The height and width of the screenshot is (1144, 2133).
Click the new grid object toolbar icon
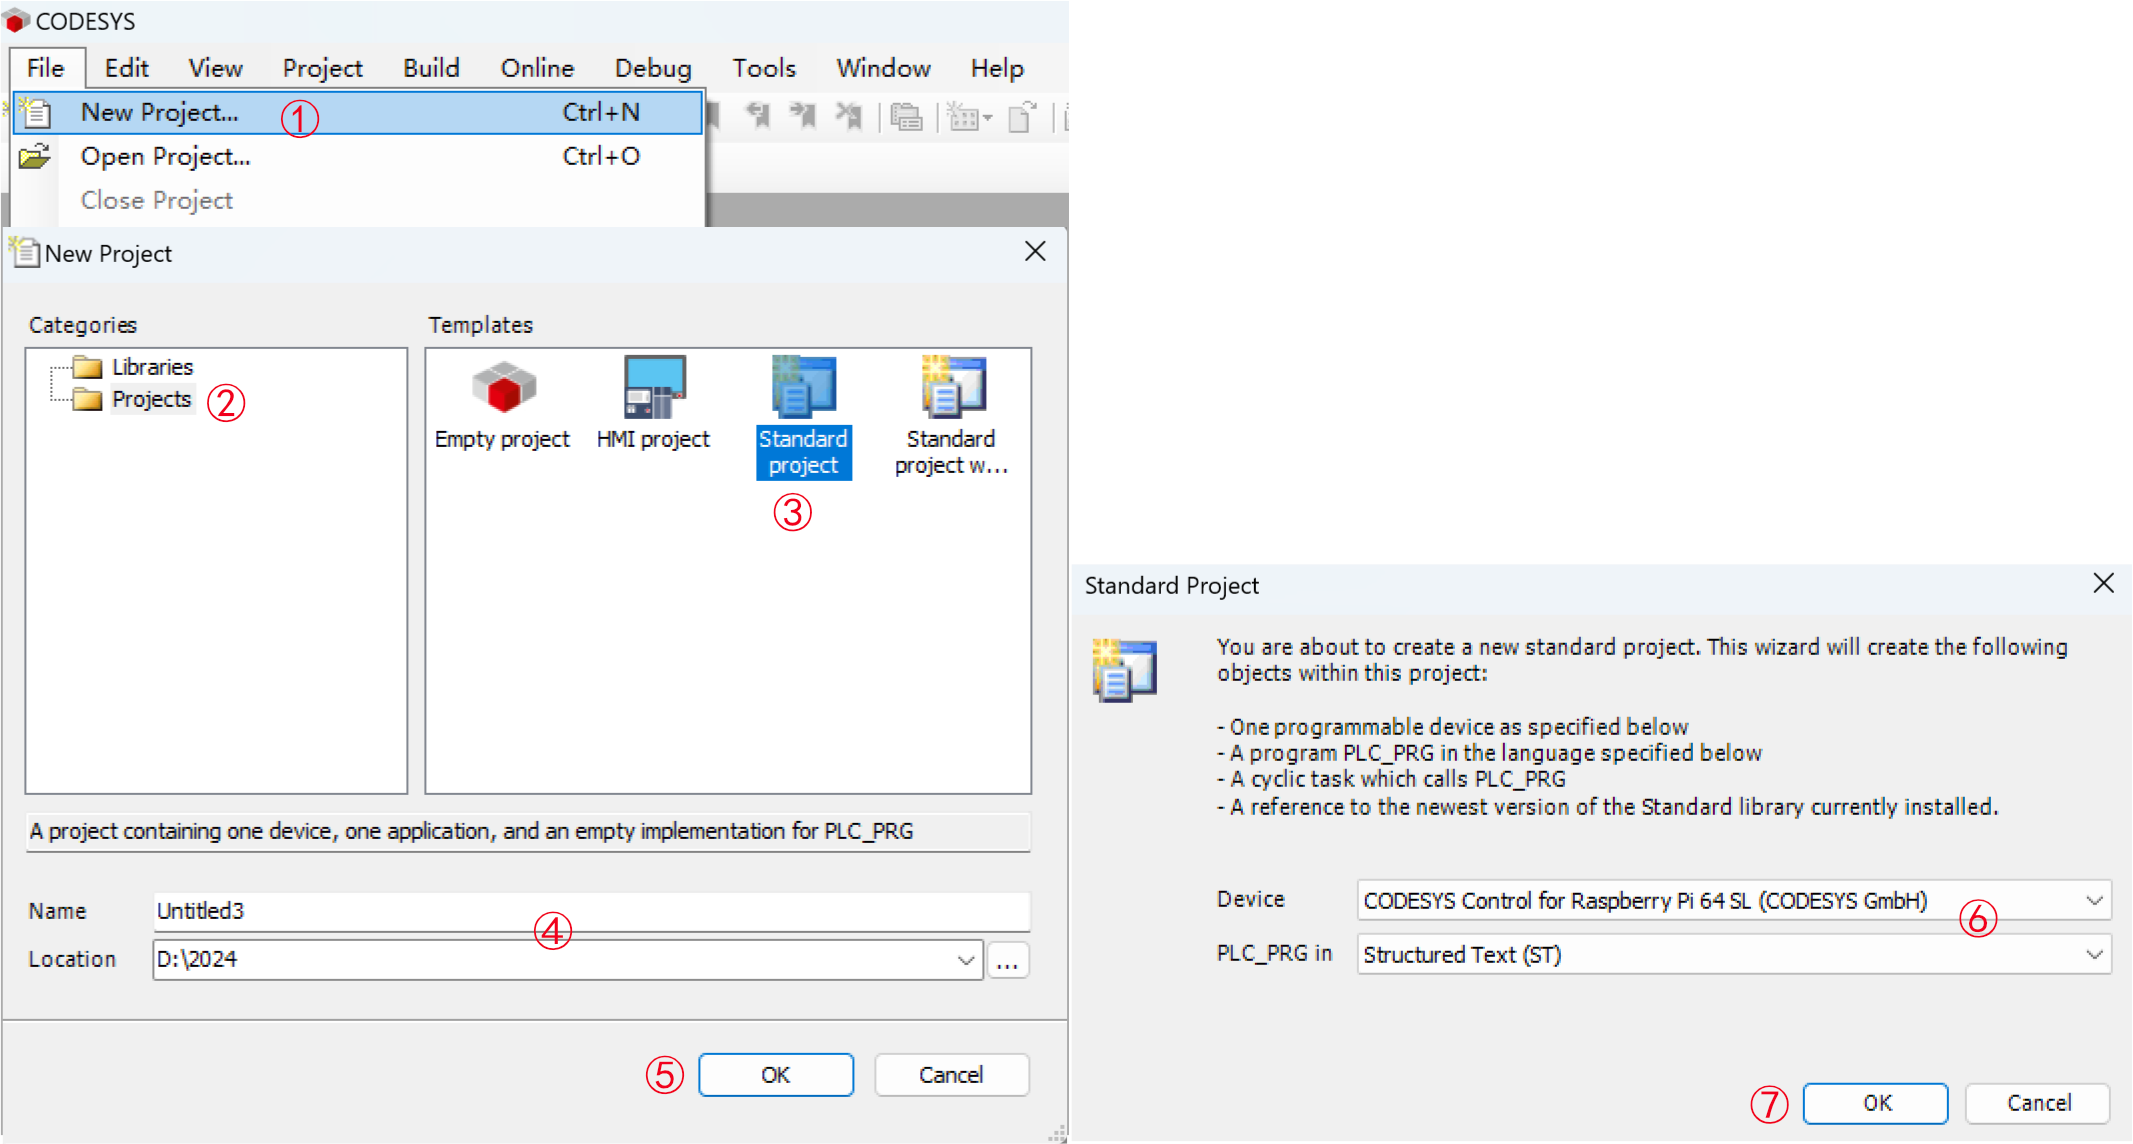click(962, 117)
